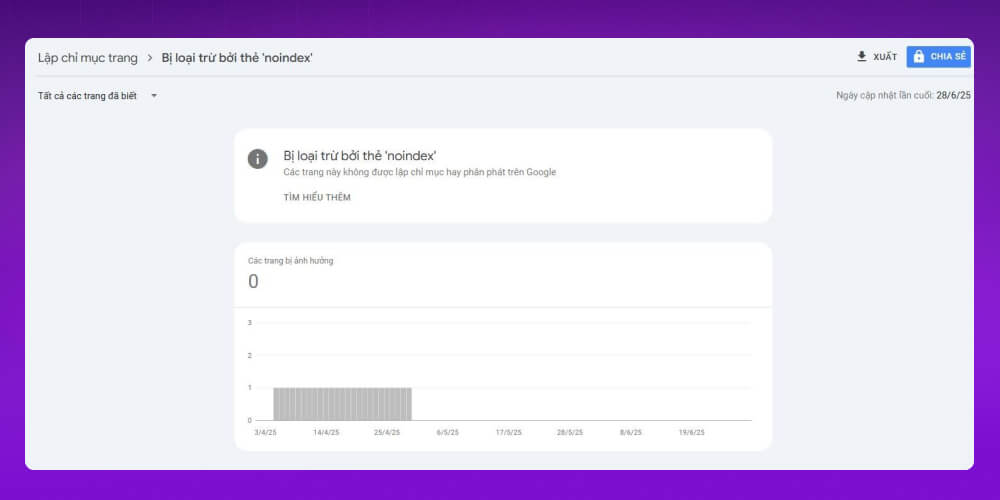Click the last updated date 28/6/25
The image size is (1000, 500).
(953, 96)
